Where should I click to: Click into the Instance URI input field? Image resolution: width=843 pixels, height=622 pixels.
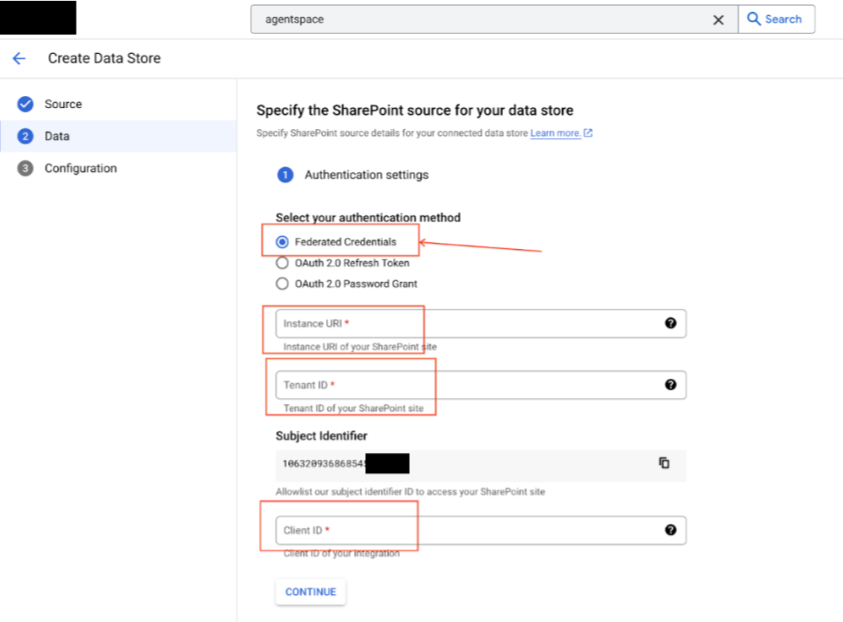coord(450,323)
